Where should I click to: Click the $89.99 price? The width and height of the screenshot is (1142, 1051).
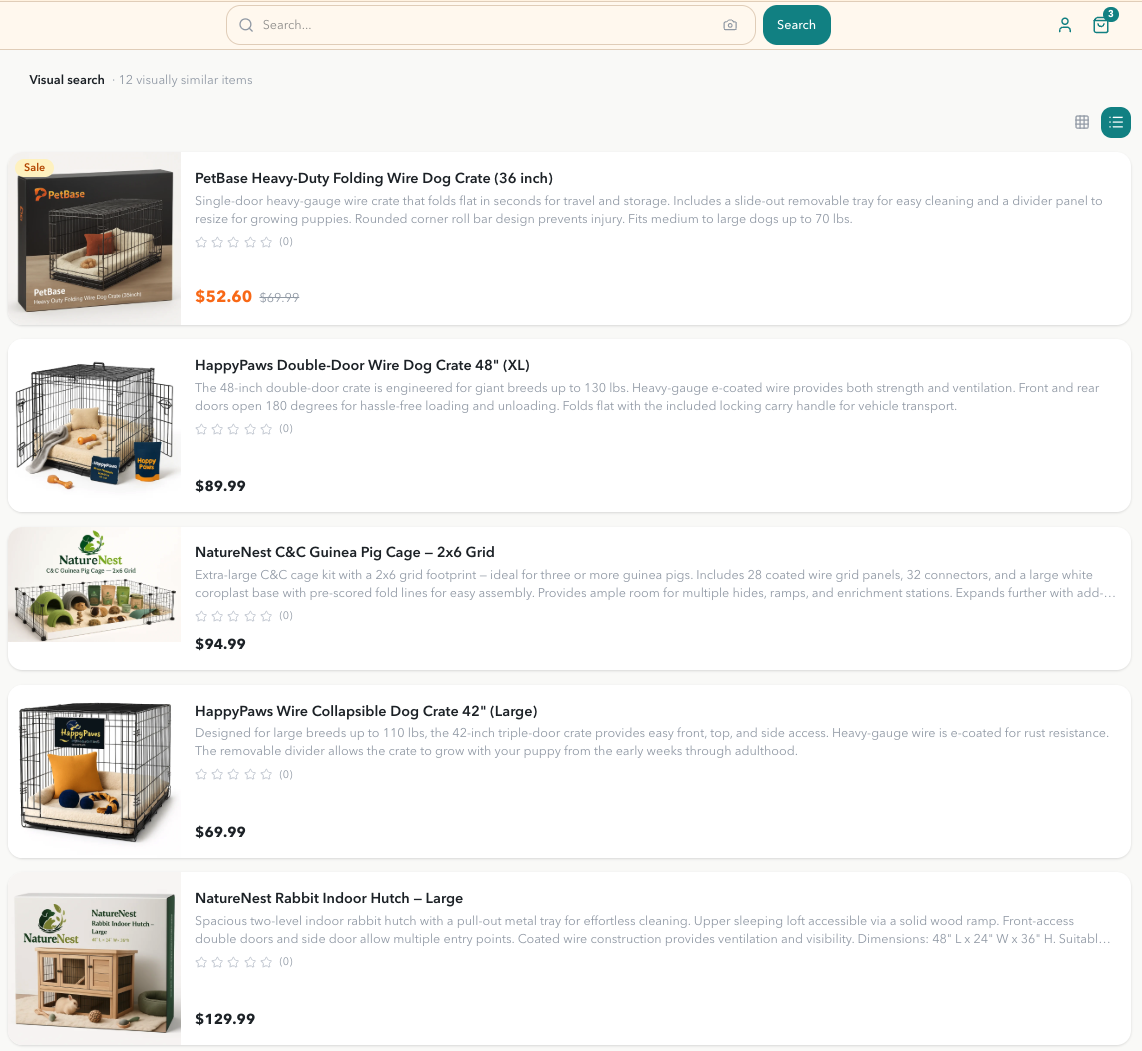coord(221,486)
